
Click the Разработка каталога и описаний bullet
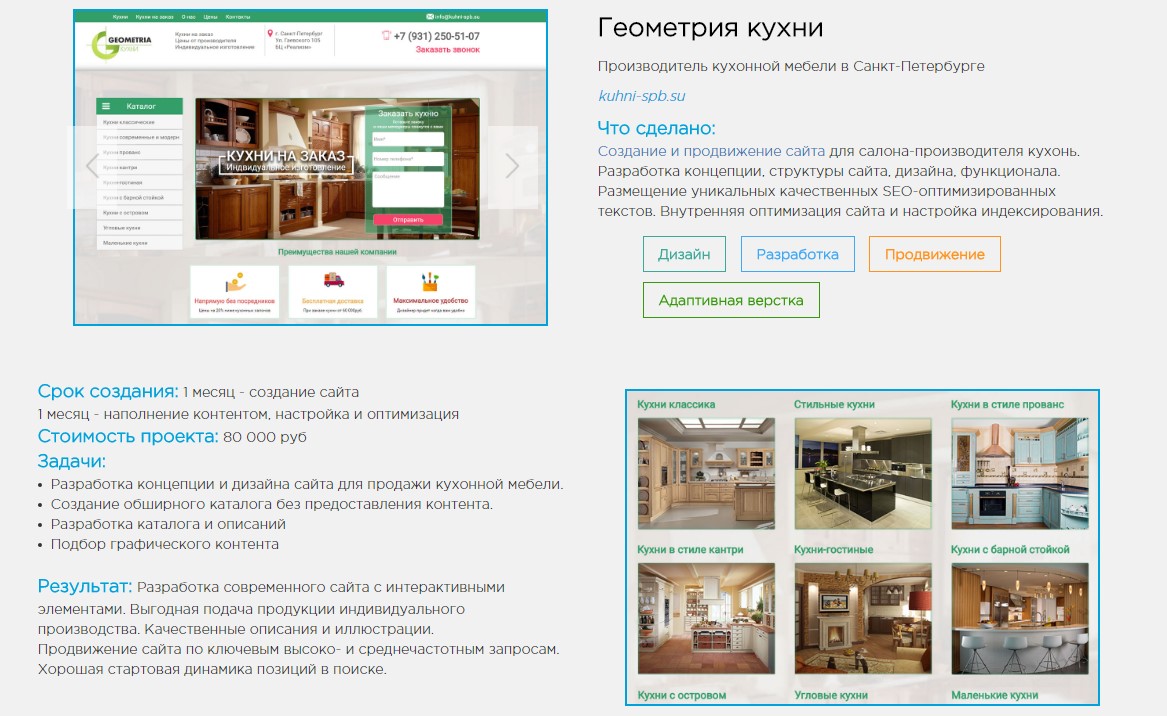click(x=168, y=524)
